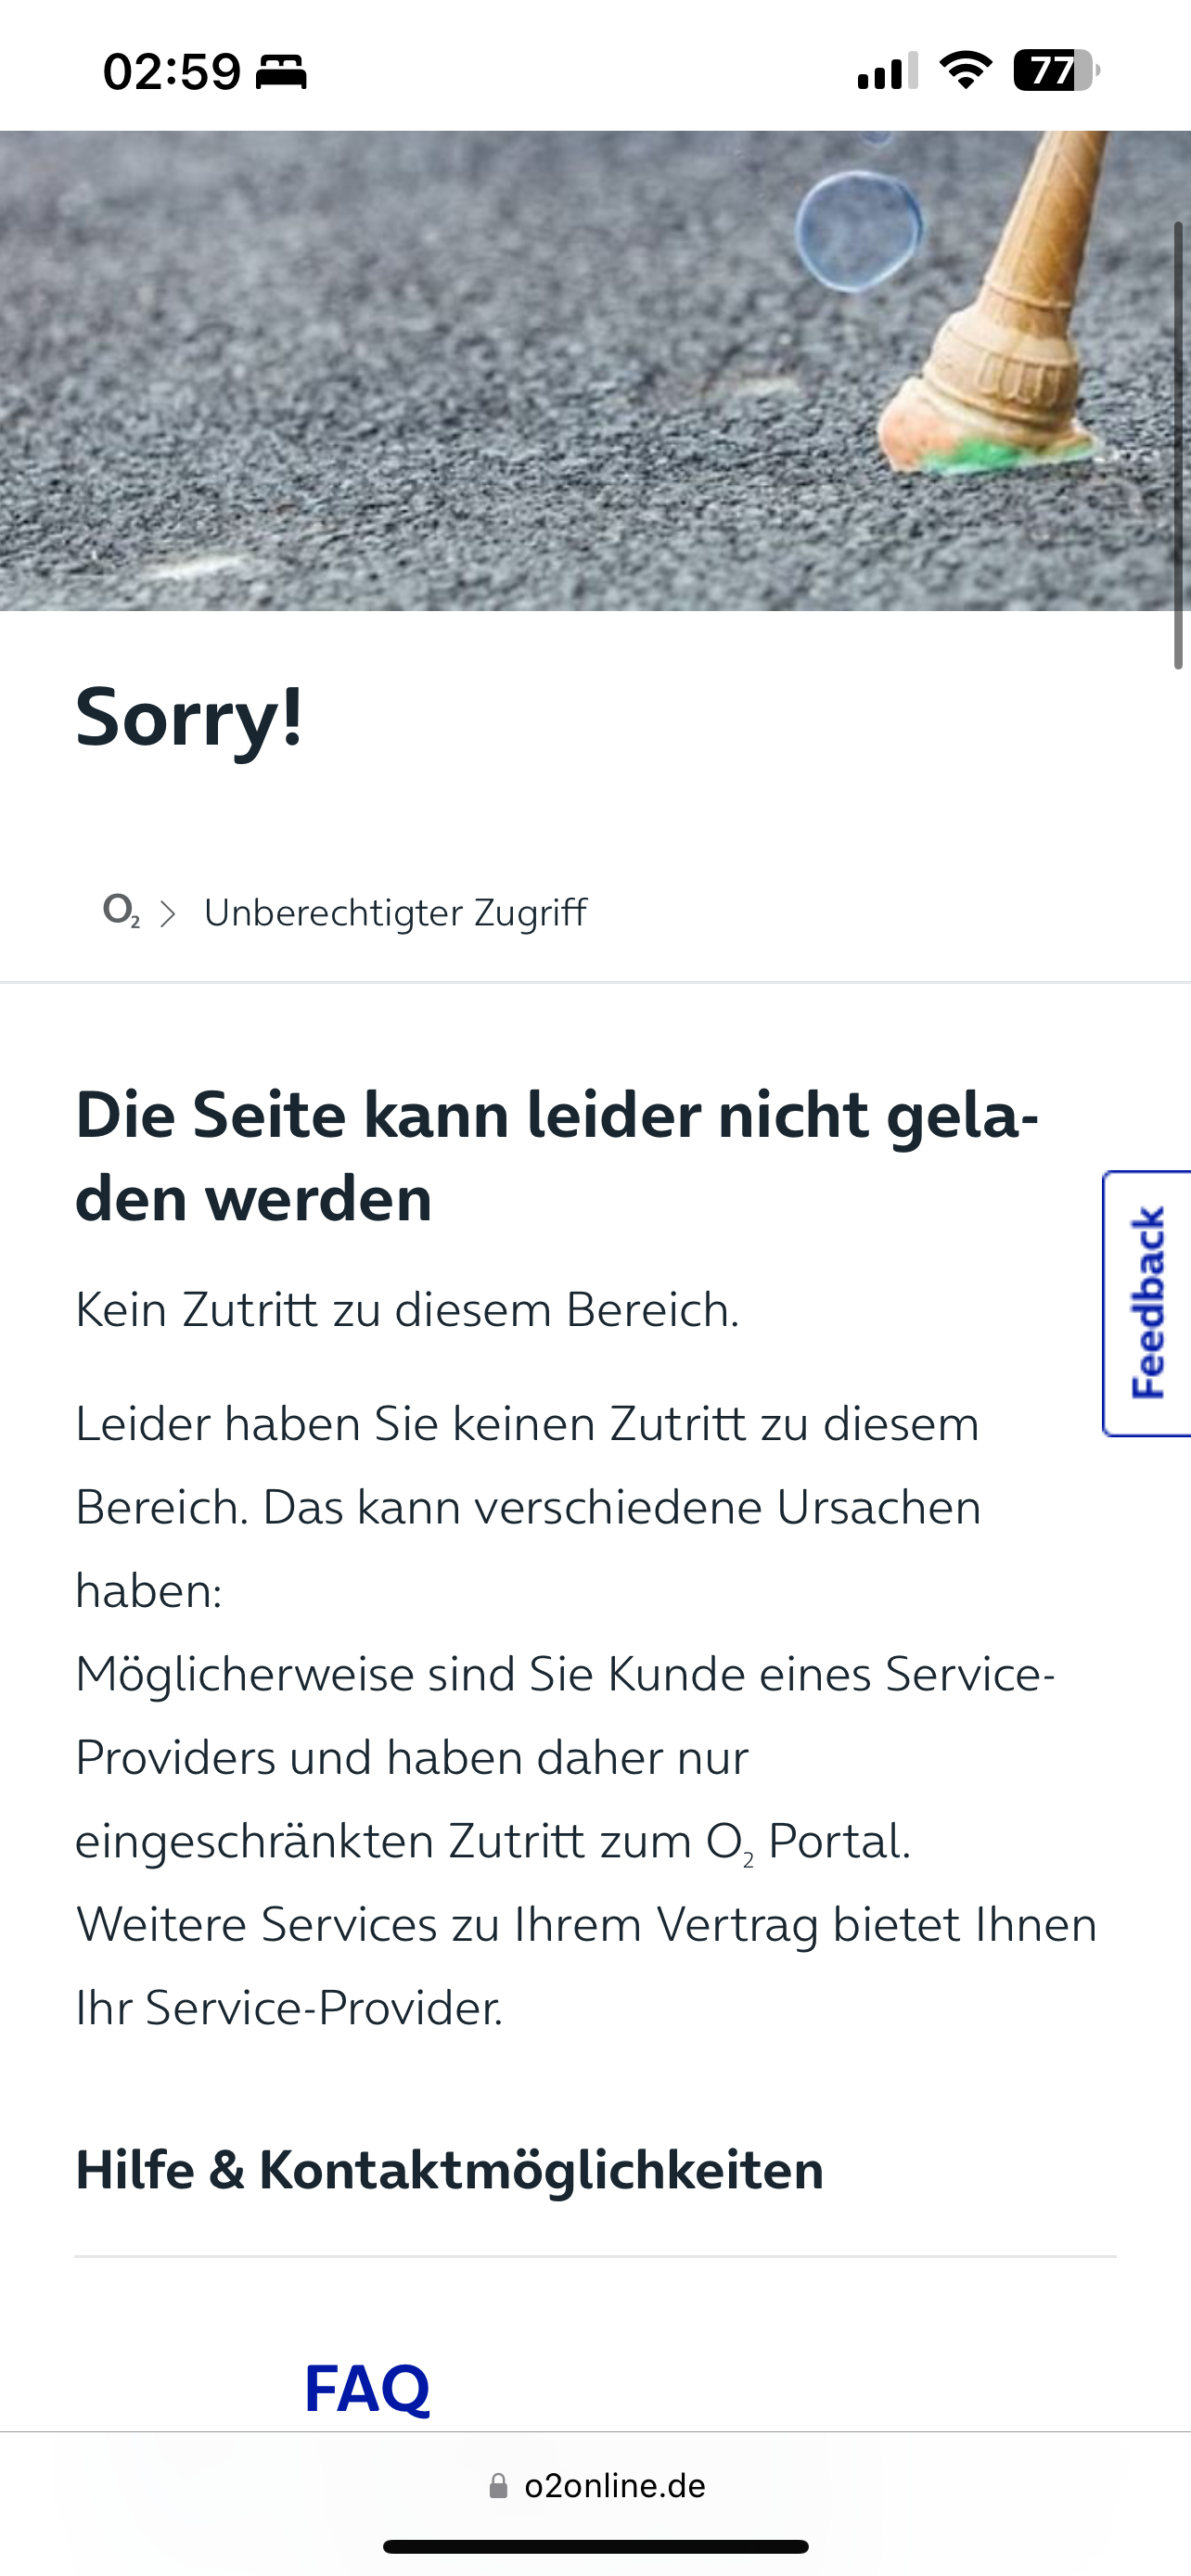This screenshot has width=1191, height=2576.
Task: Click the Unberechtigter Zugriff breadcrumb item
Action: [395, 912]
